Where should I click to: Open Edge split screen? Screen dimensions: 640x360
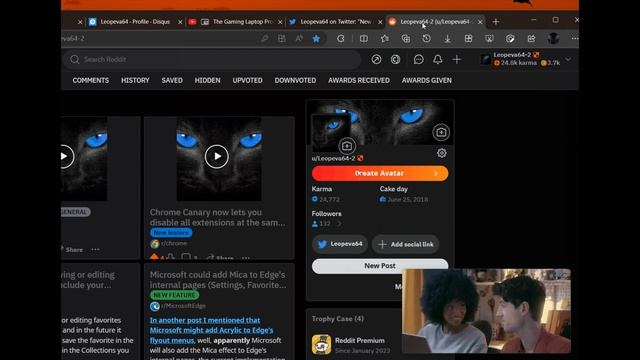363,38
